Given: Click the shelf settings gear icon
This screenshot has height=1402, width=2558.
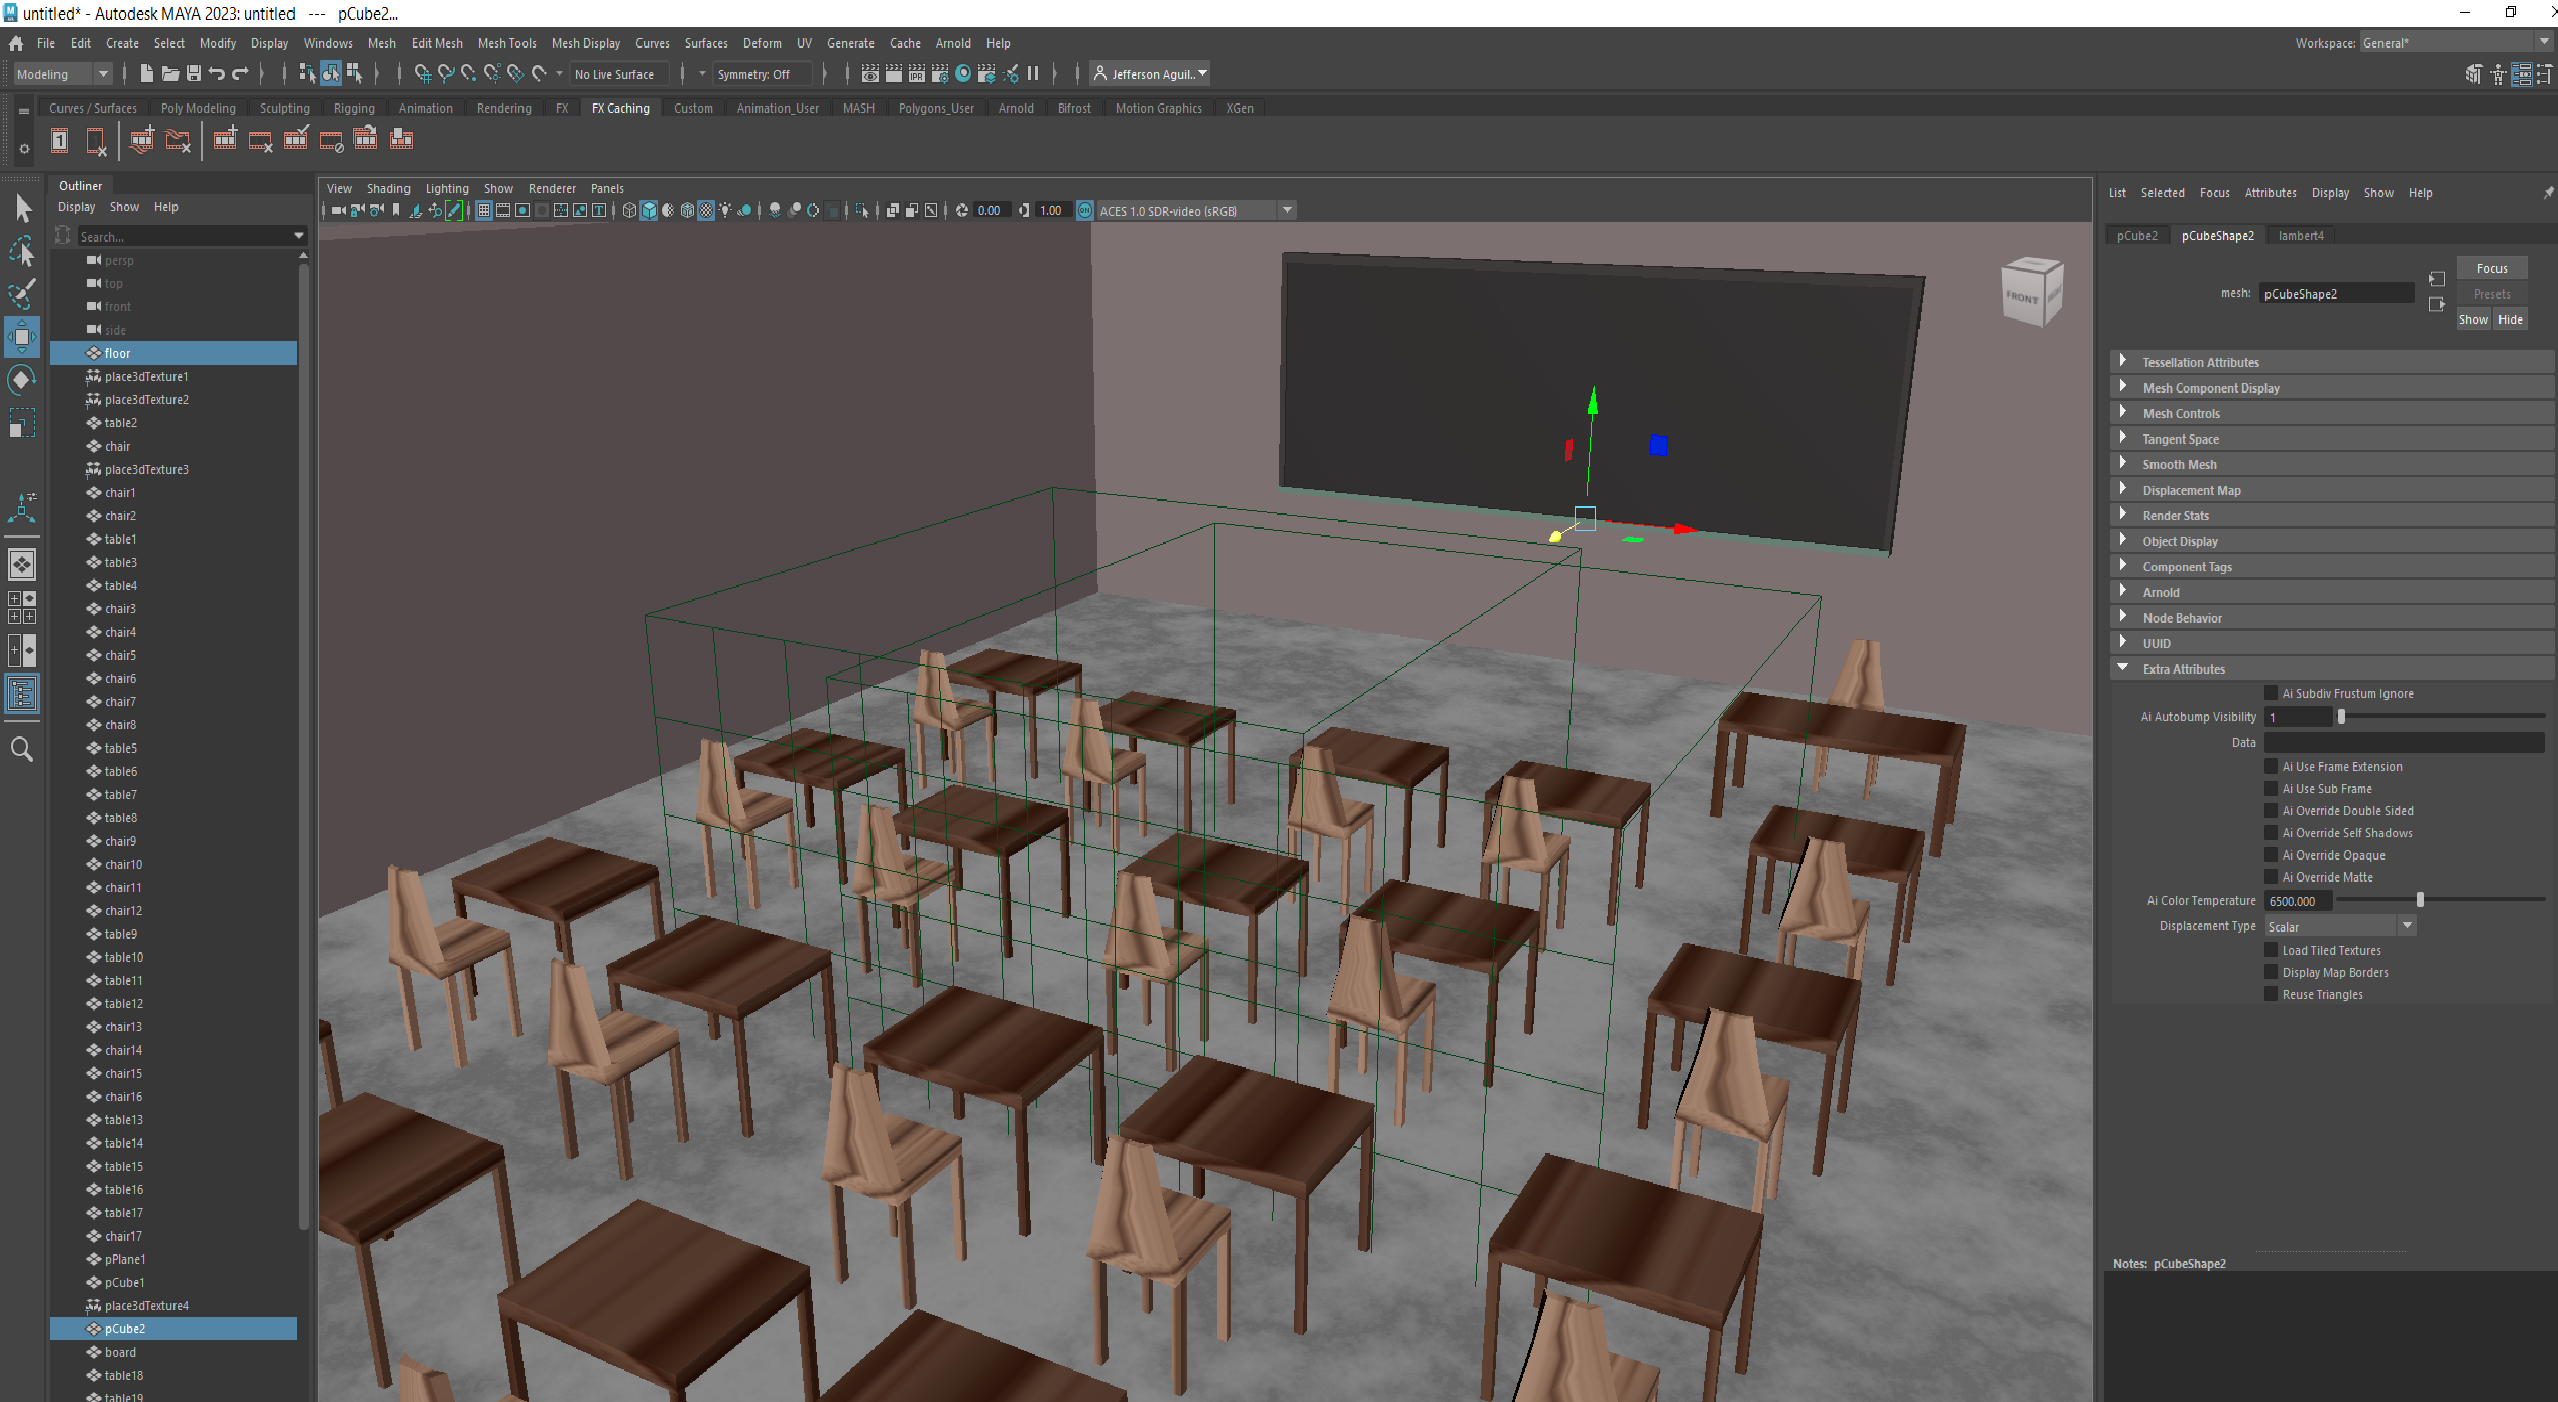Looking at the screenshot, I should click(24, 148).
